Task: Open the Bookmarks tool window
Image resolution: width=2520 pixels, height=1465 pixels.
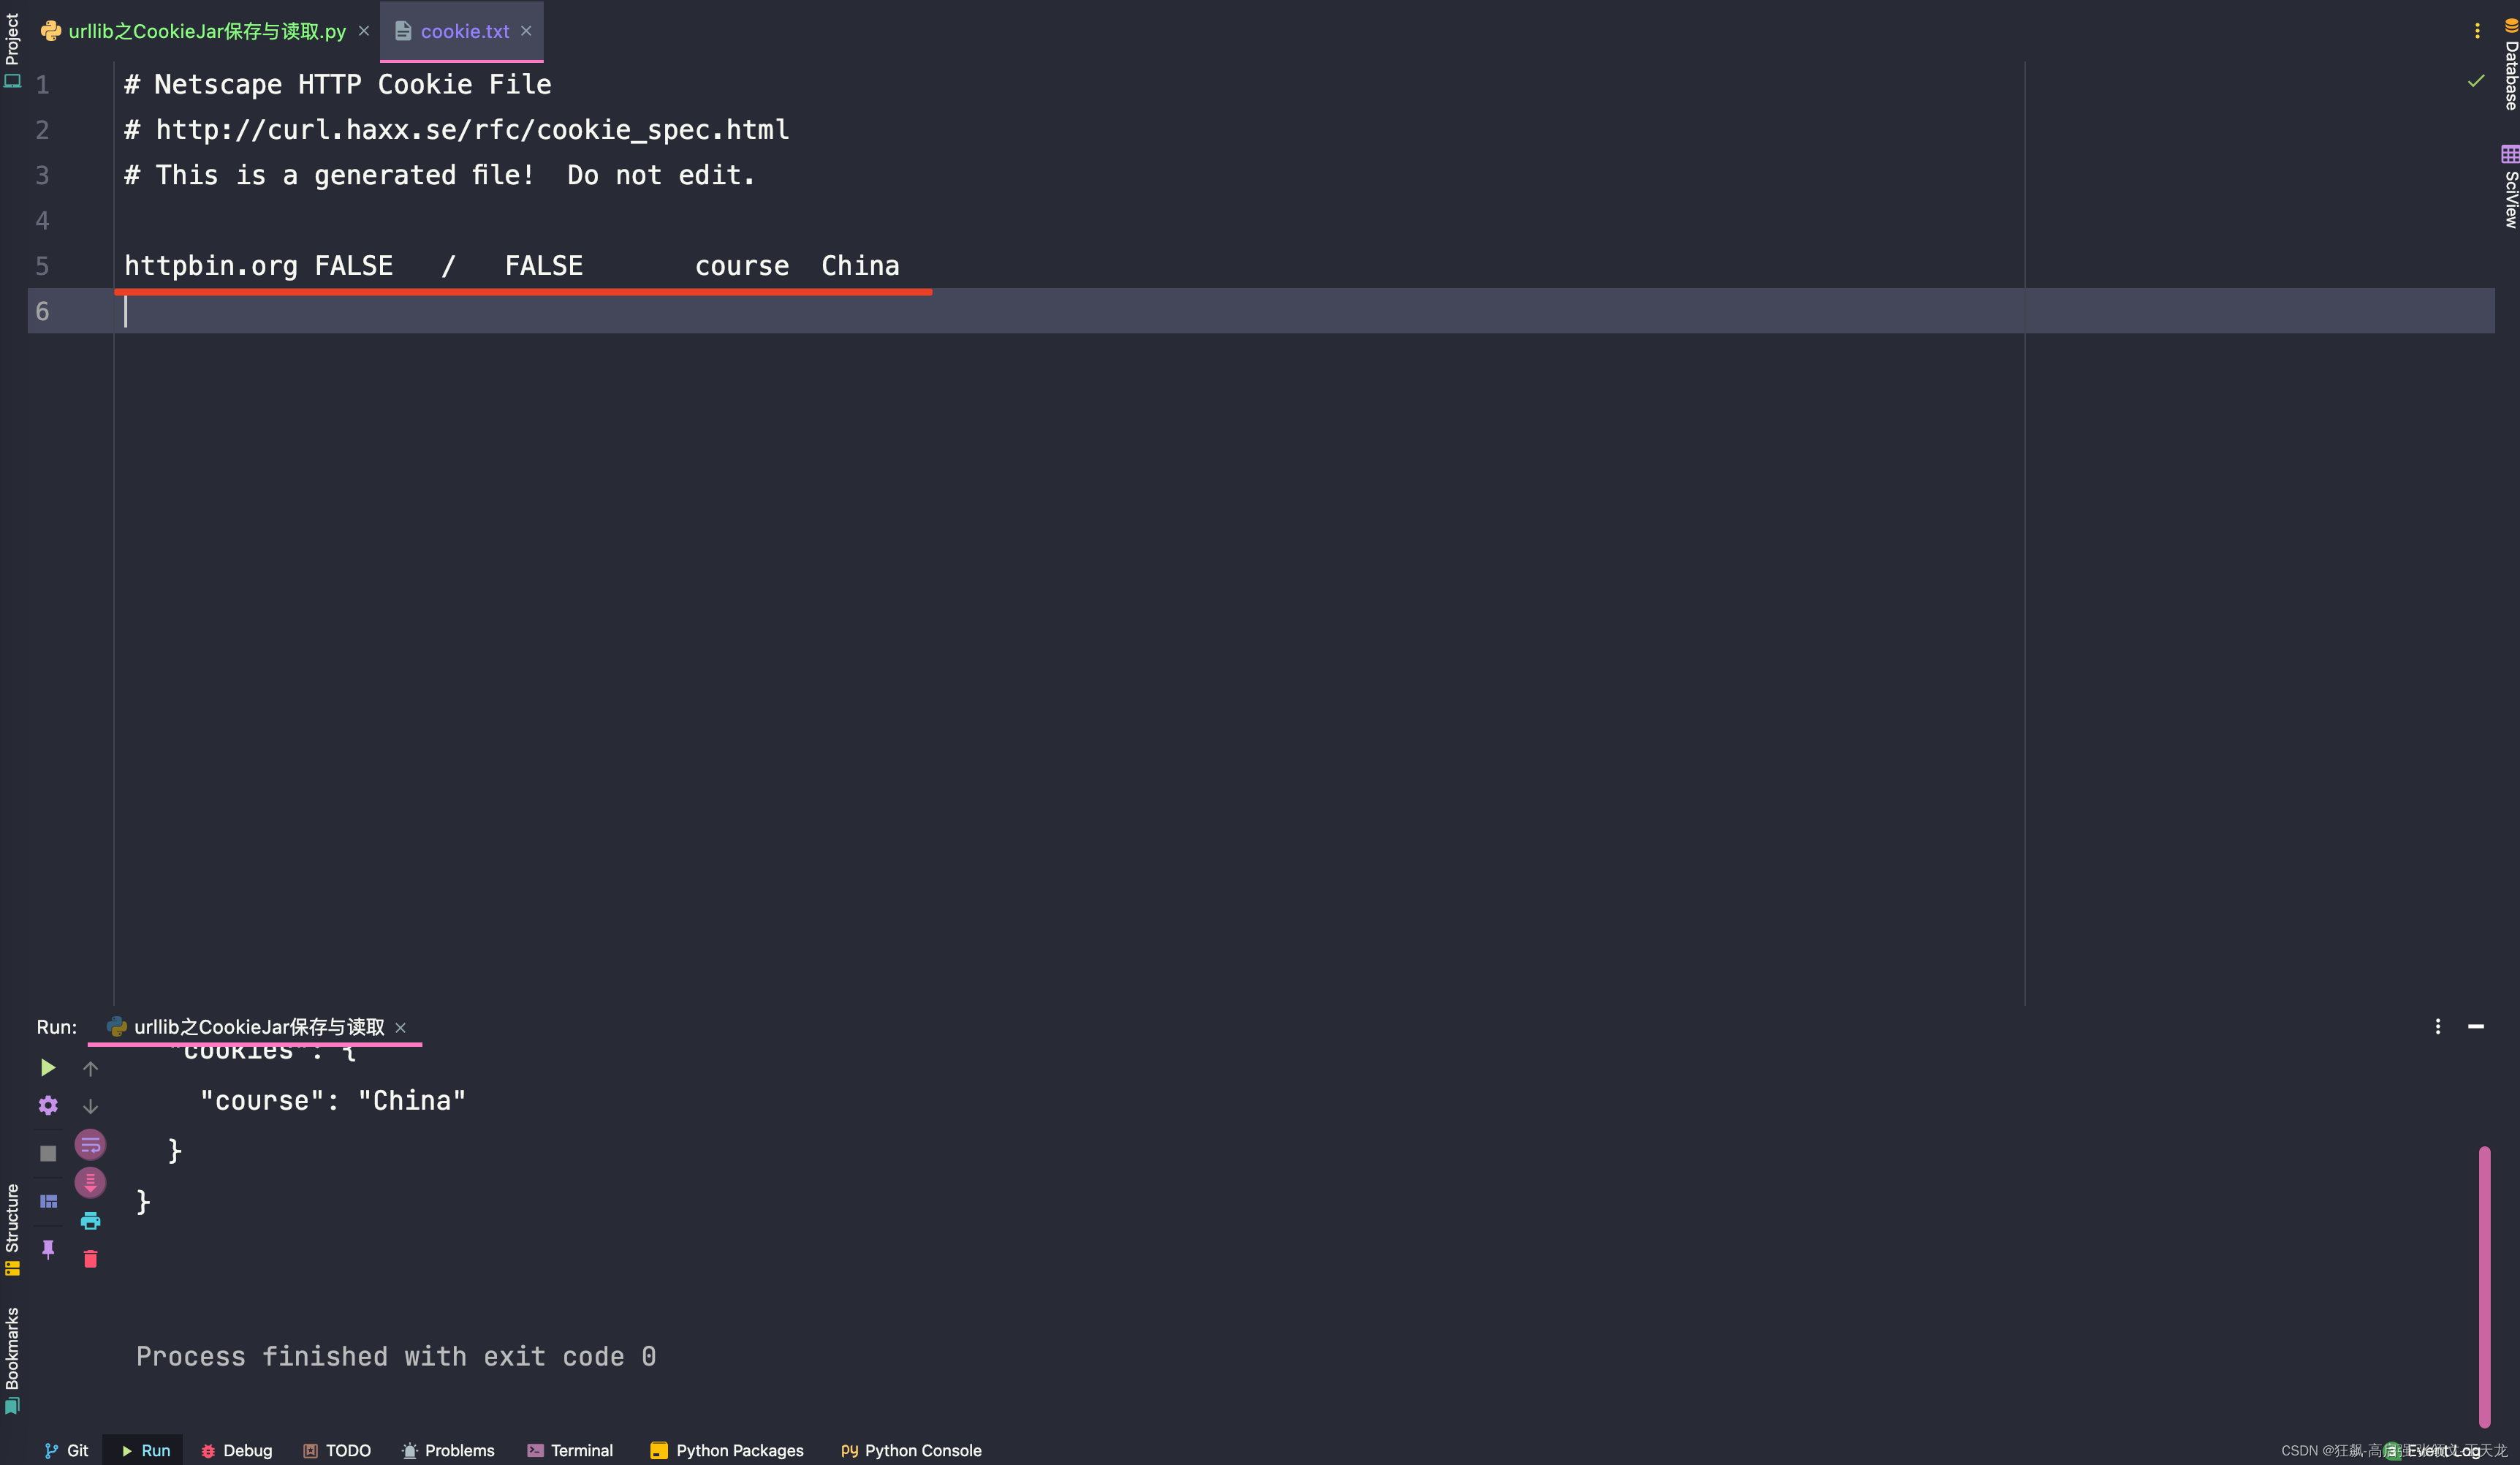Action: 12,1360
